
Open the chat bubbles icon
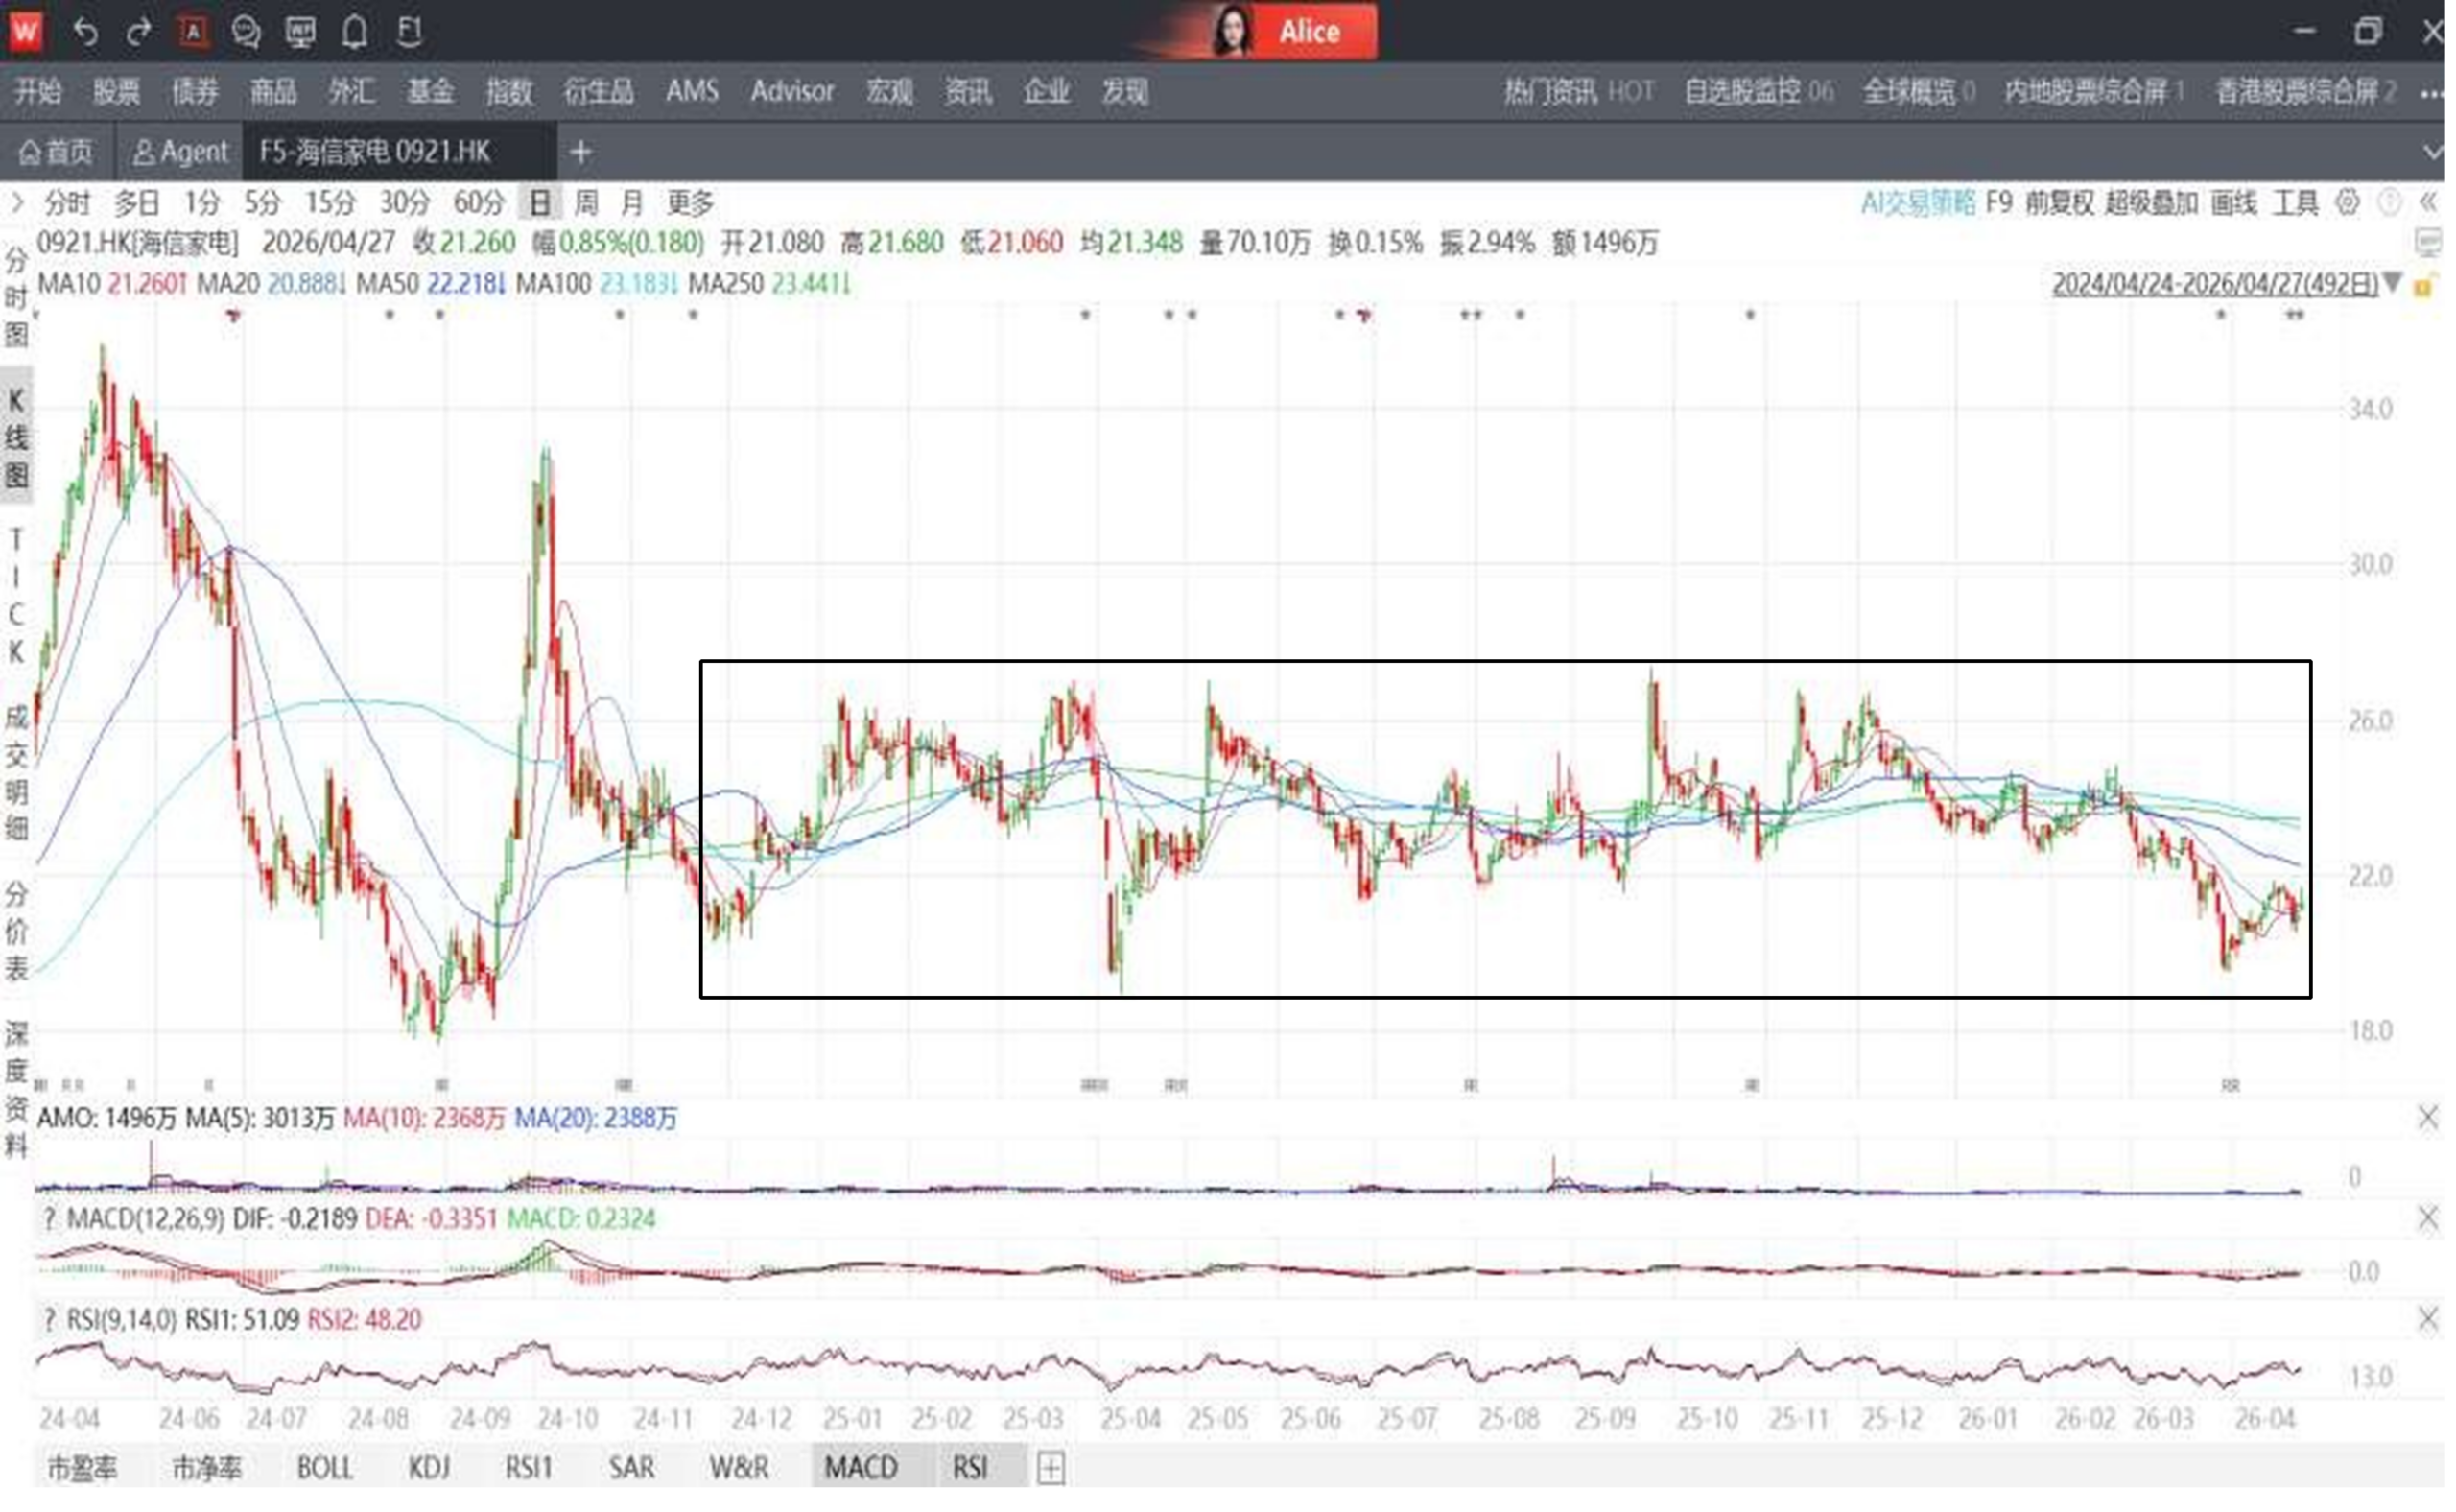click(246, 32)
